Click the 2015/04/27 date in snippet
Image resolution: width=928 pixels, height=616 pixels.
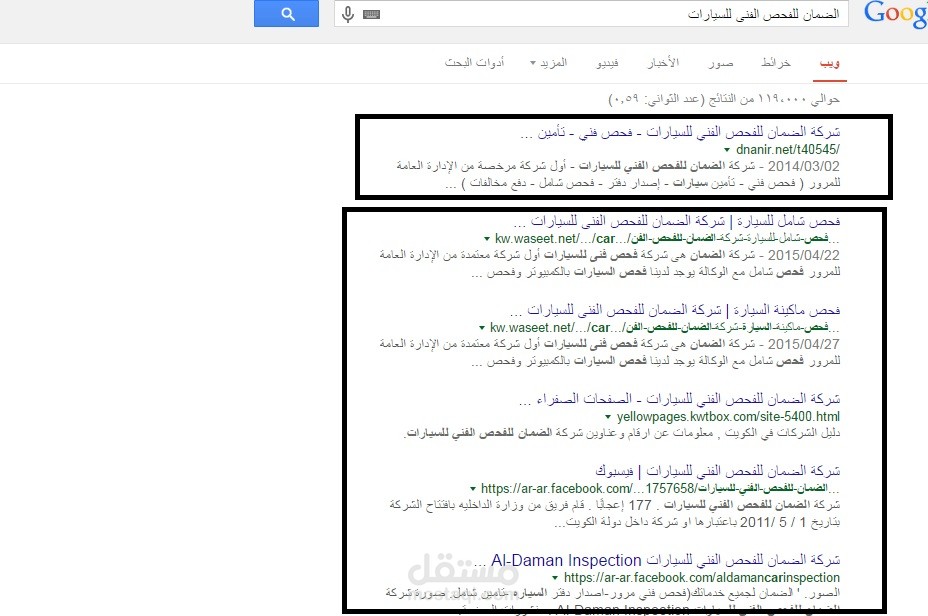(804, 344)
